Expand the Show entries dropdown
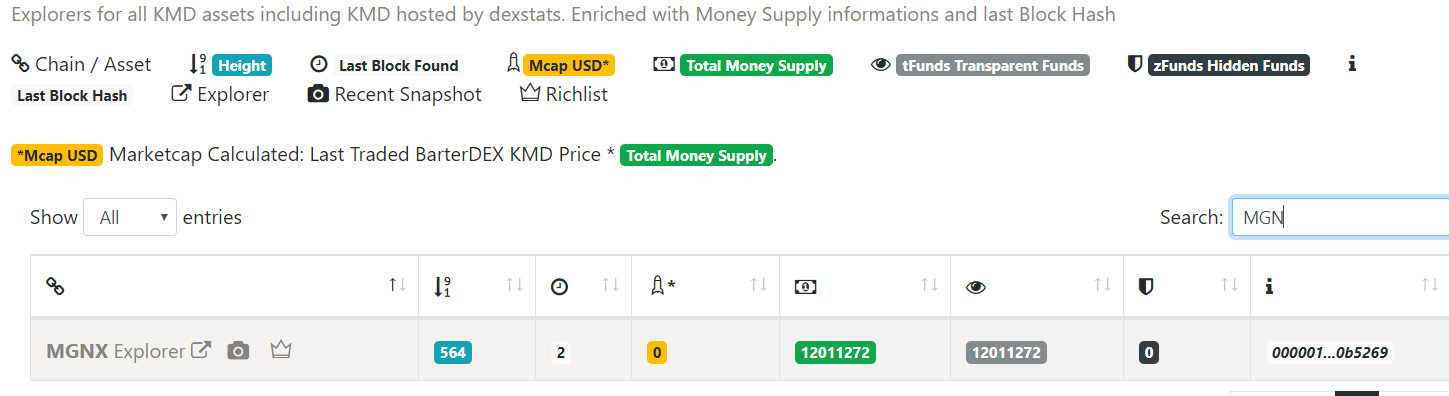The width and height of the screenshot is (1449, 396). tap(130, 217)
